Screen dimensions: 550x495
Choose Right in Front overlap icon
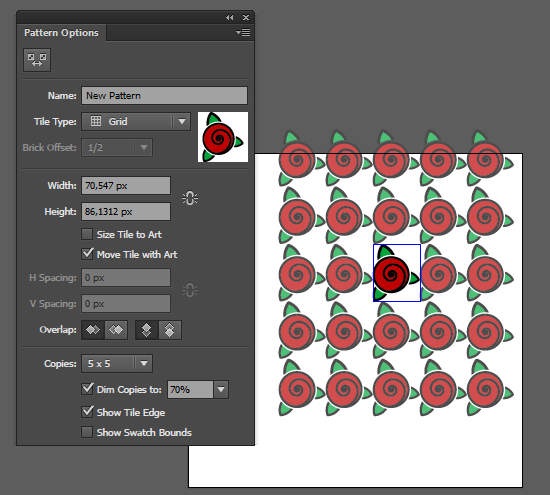point(116,330)
